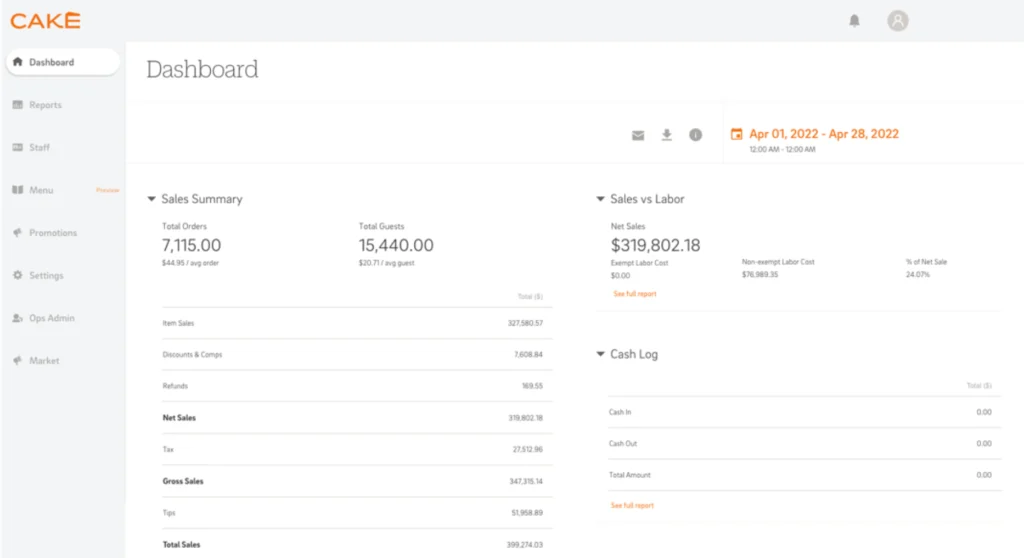Viewport: 1024px width, 558px height.
Task: Click the Staff icon in sidebar
Action: [x=17, y=148]
